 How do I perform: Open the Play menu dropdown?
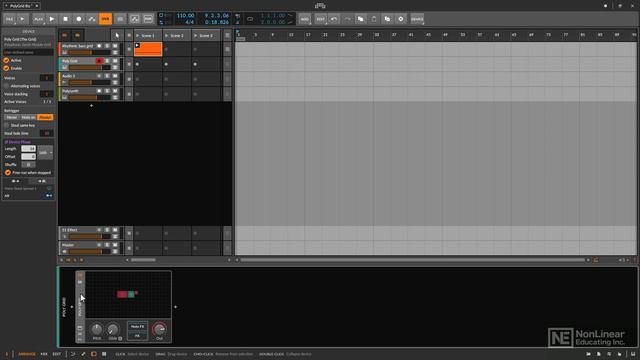pyautogui.click(x=38, y=19)
